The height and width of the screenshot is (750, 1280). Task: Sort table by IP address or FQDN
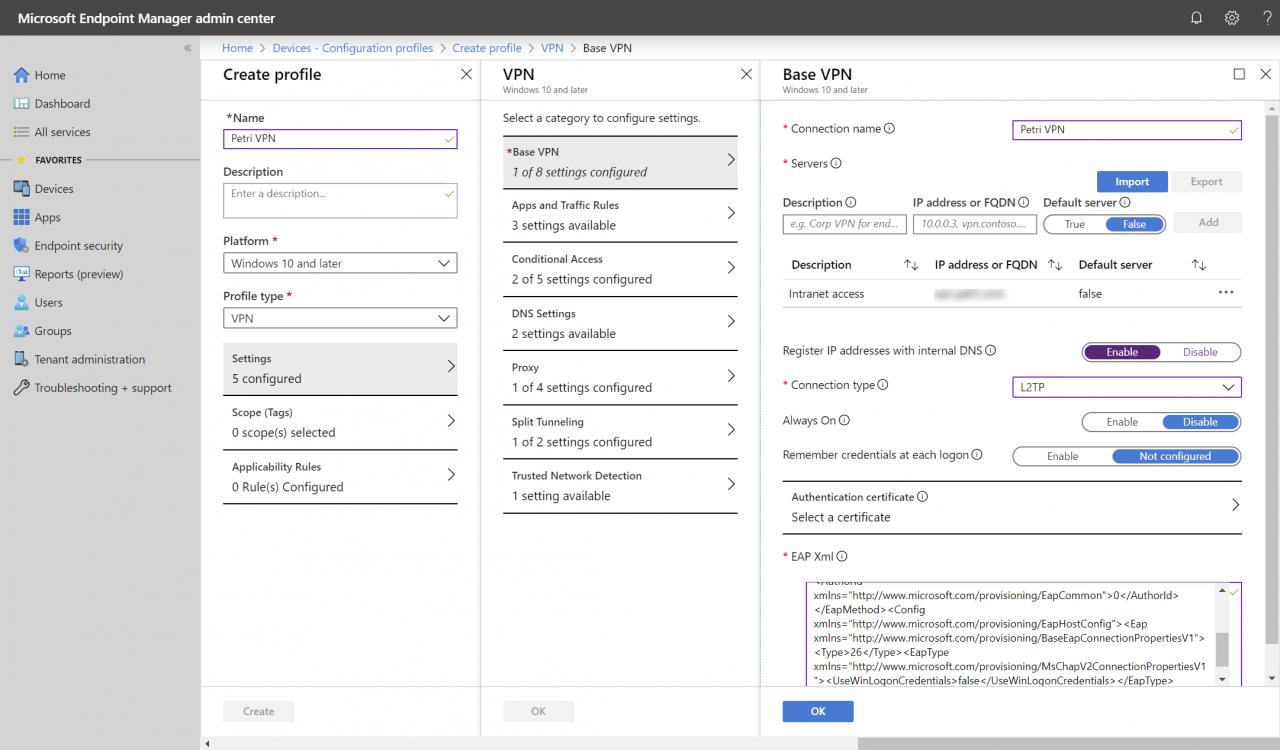tap(1055, 265)
